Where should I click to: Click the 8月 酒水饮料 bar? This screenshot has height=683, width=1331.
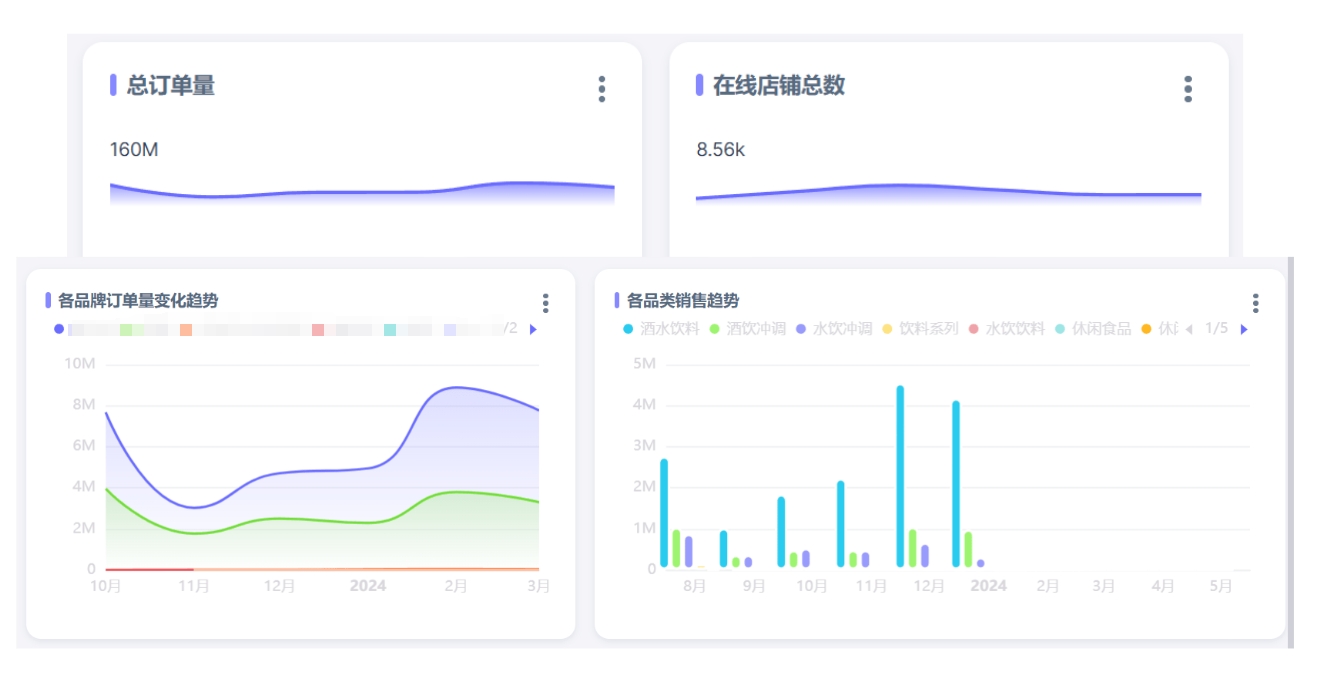point(664,513)
